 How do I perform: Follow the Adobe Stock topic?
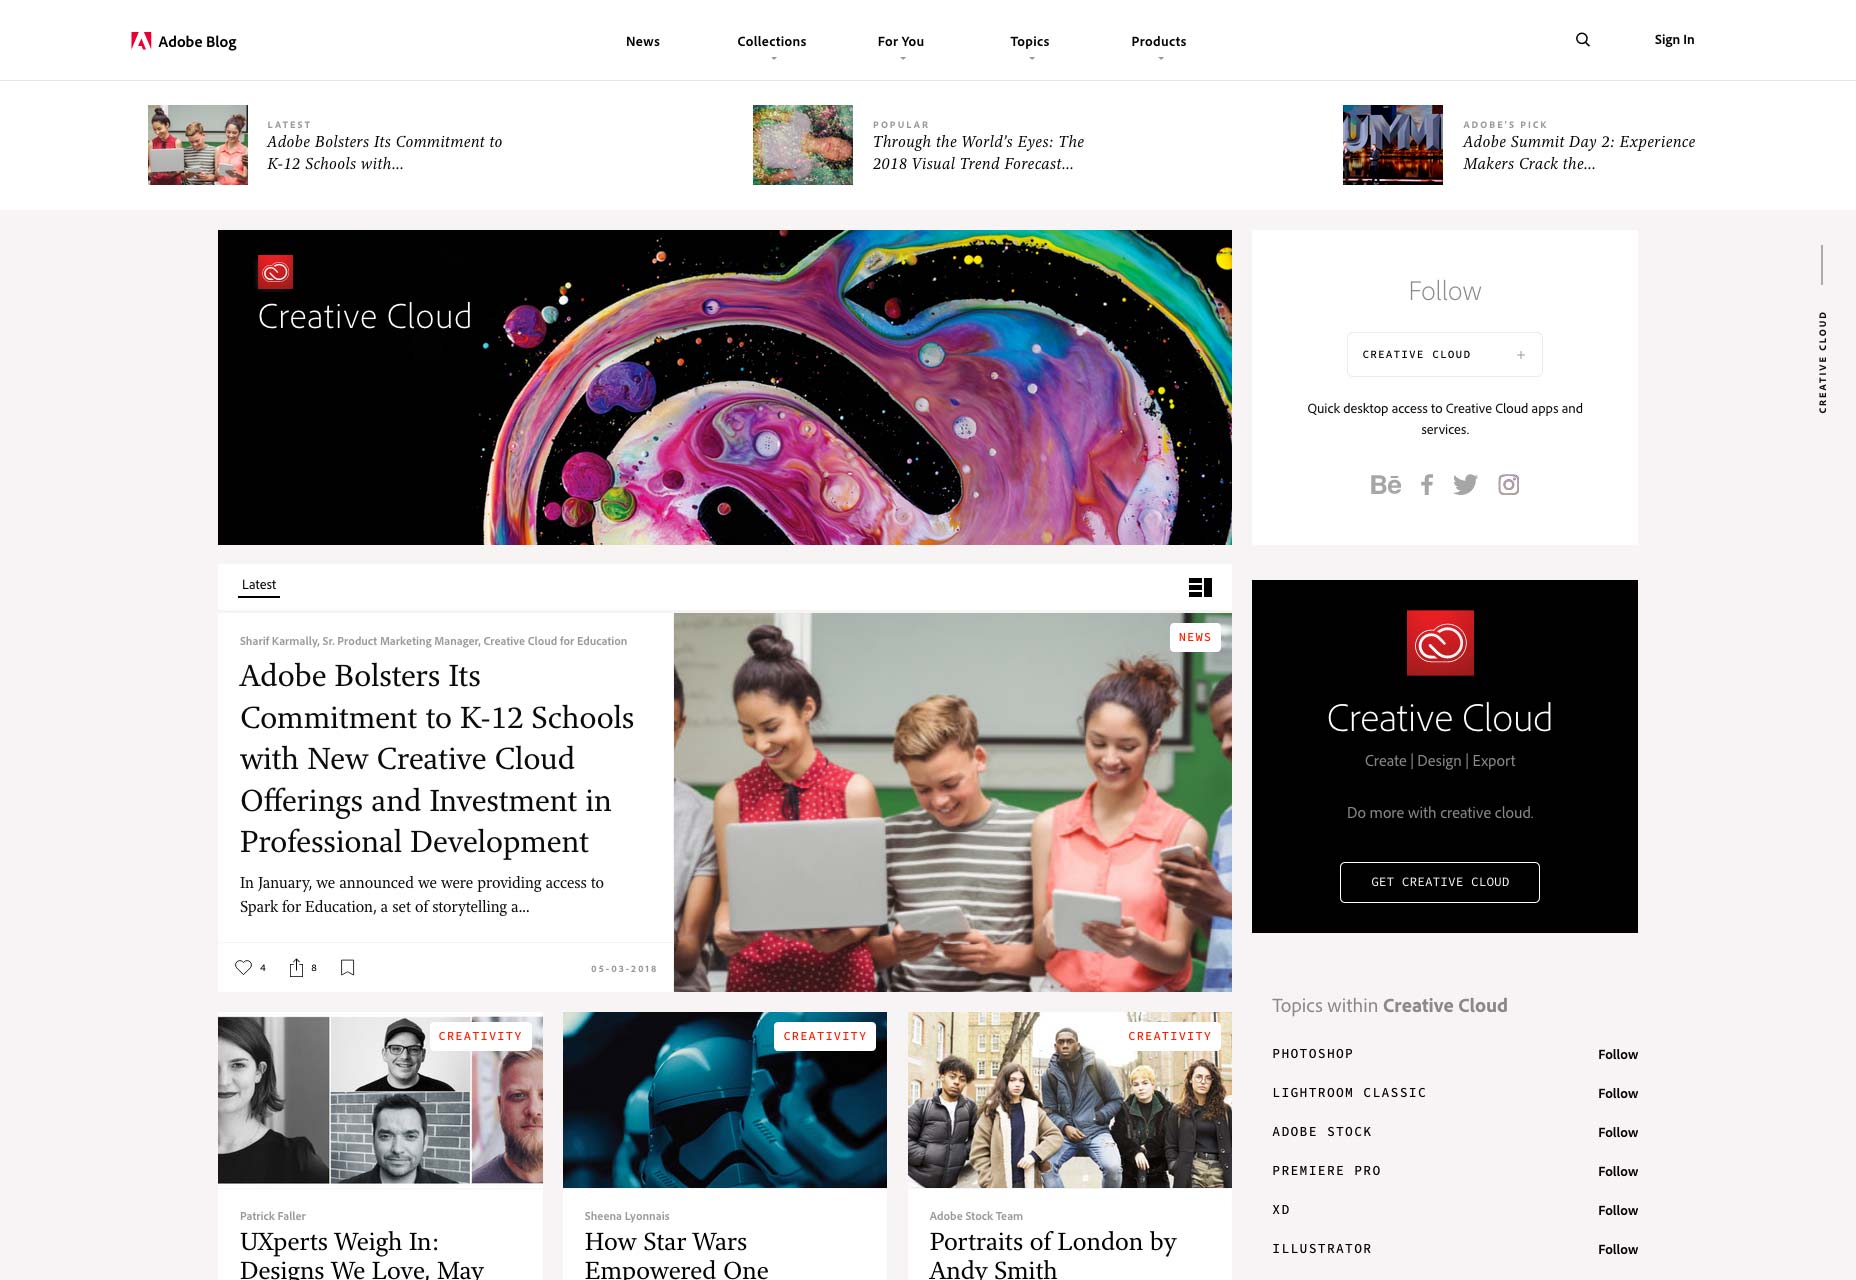pyautogui.click(x=1618, y=1133)
